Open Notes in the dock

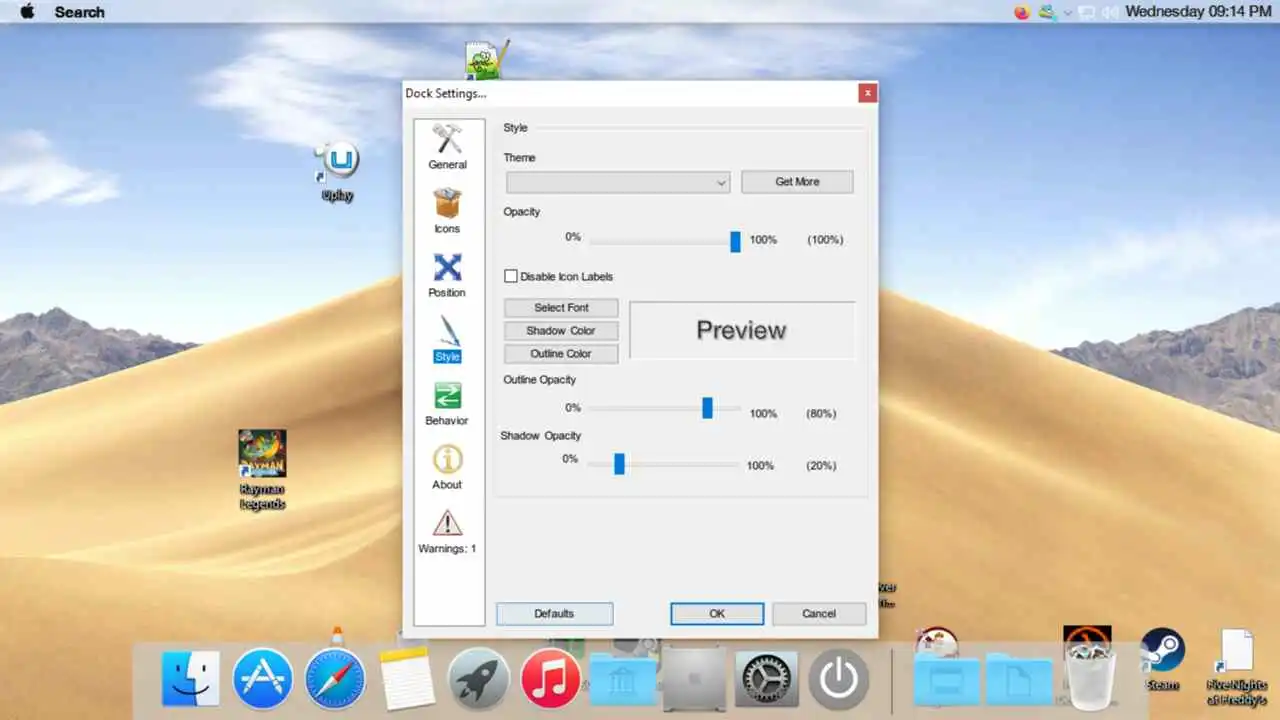(x=407, y=679)
